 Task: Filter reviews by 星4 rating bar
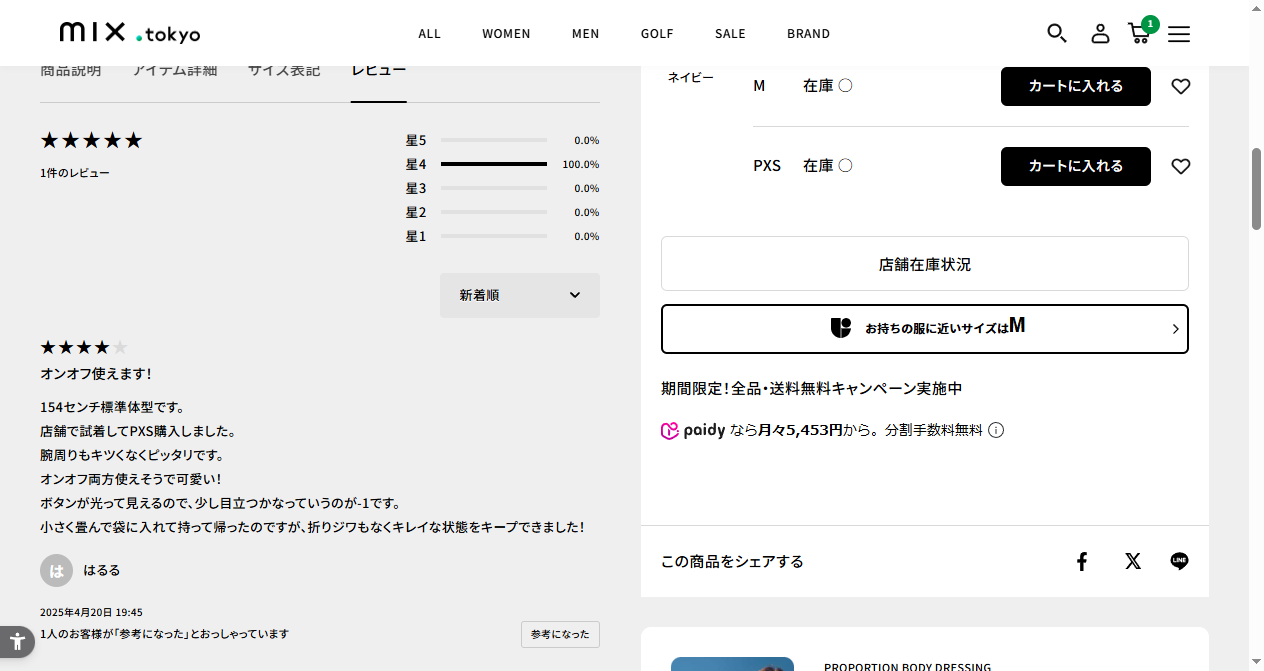pos(493,164)
